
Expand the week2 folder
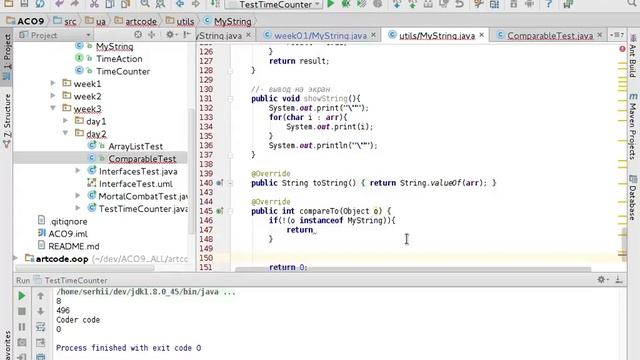point(53,96)
